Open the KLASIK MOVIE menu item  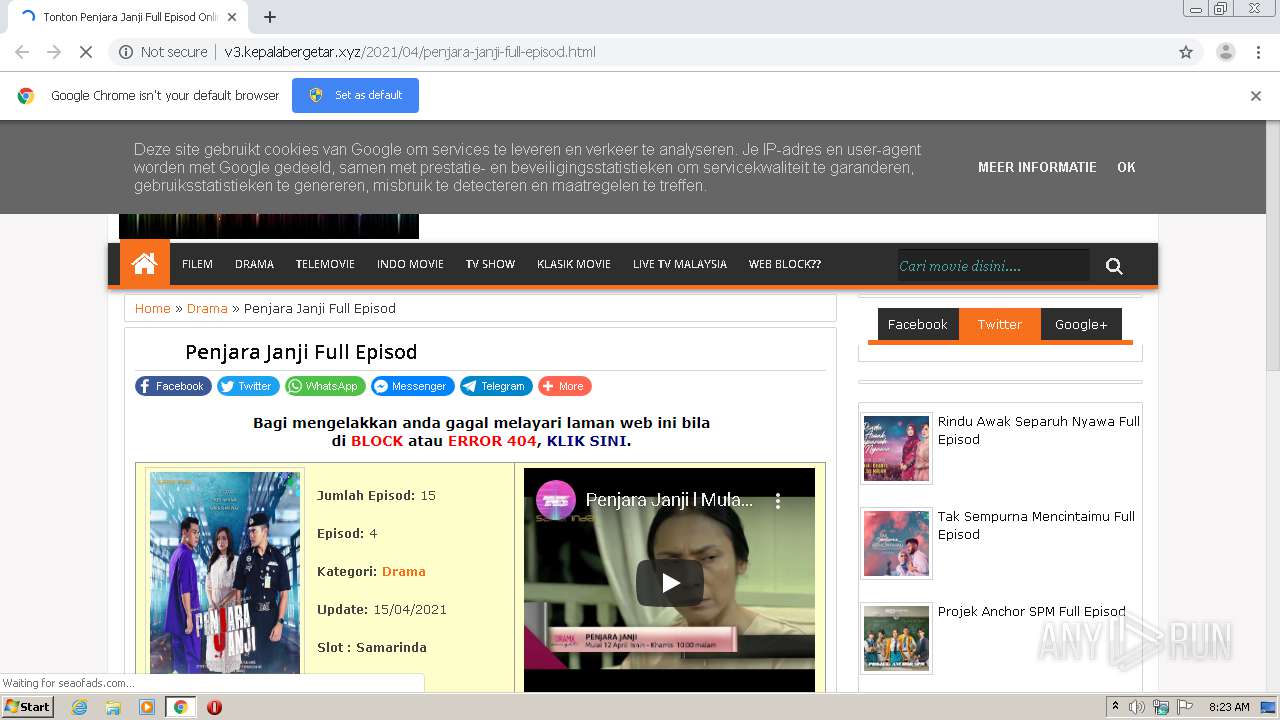[x=573, y=264]
